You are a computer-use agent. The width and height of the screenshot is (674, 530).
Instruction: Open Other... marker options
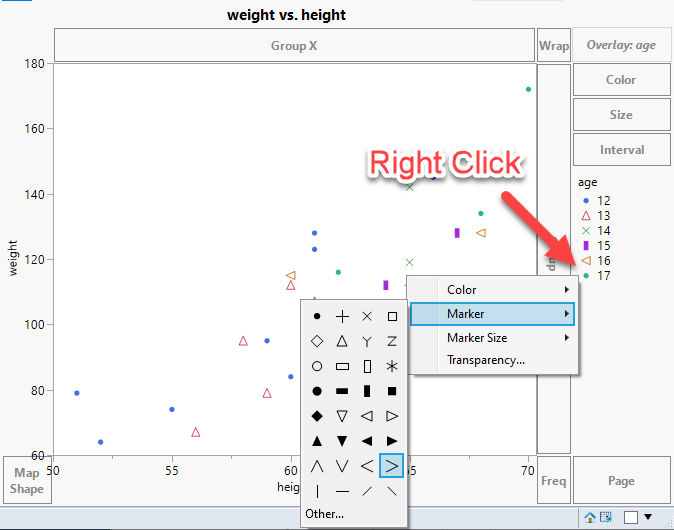tap(325, 514)
